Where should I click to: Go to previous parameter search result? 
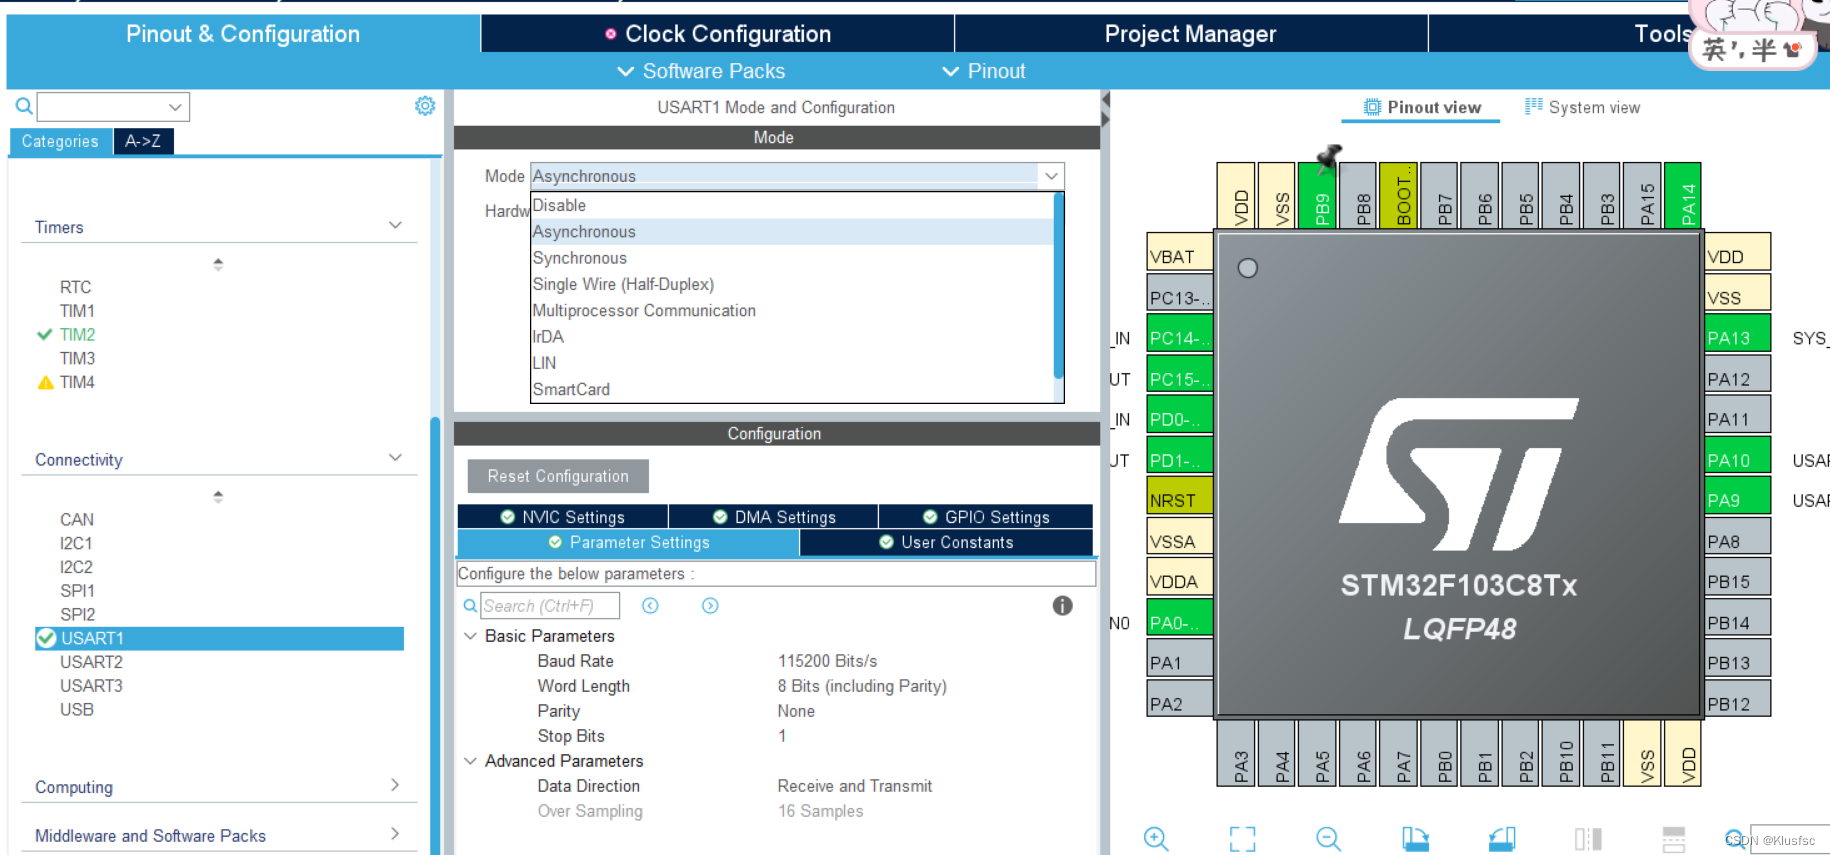650,606
